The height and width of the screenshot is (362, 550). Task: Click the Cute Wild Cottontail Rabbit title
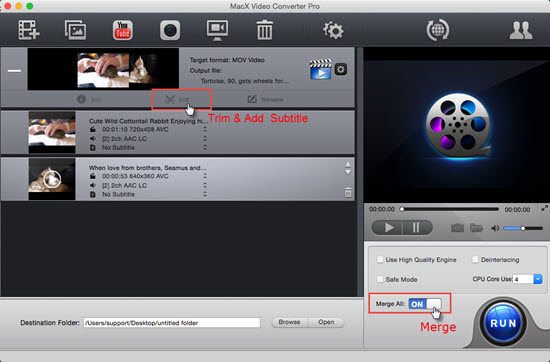[x=148, y=121]
